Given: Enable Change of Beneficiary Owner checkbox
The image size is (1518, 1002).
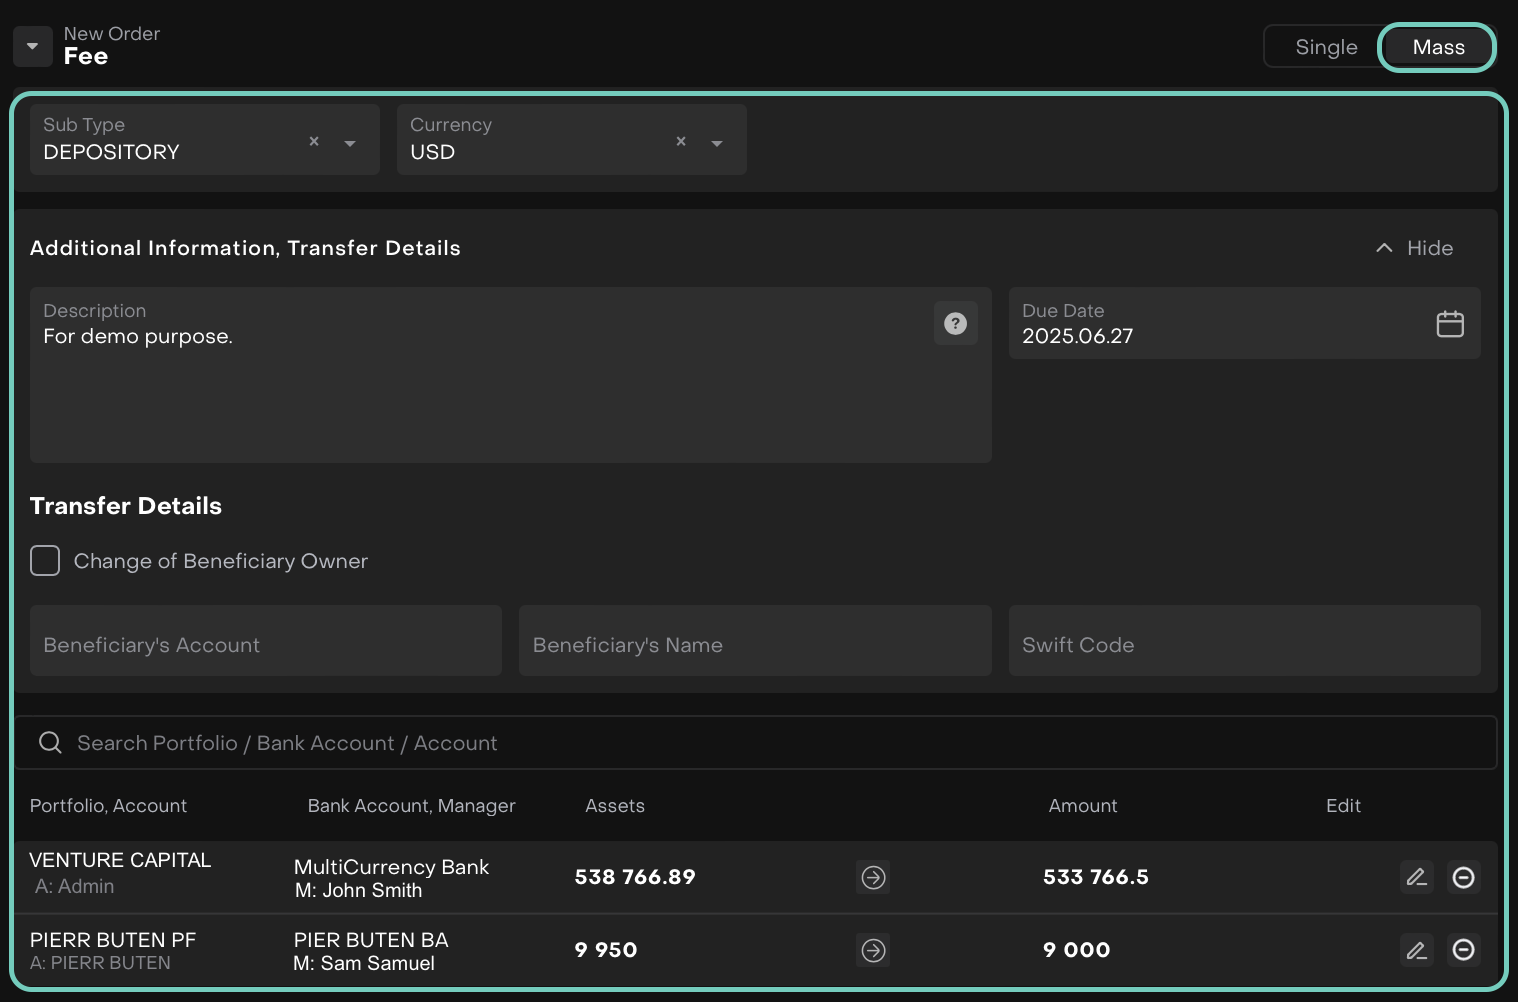Looking at the screenshot, I should coord(45,561).
